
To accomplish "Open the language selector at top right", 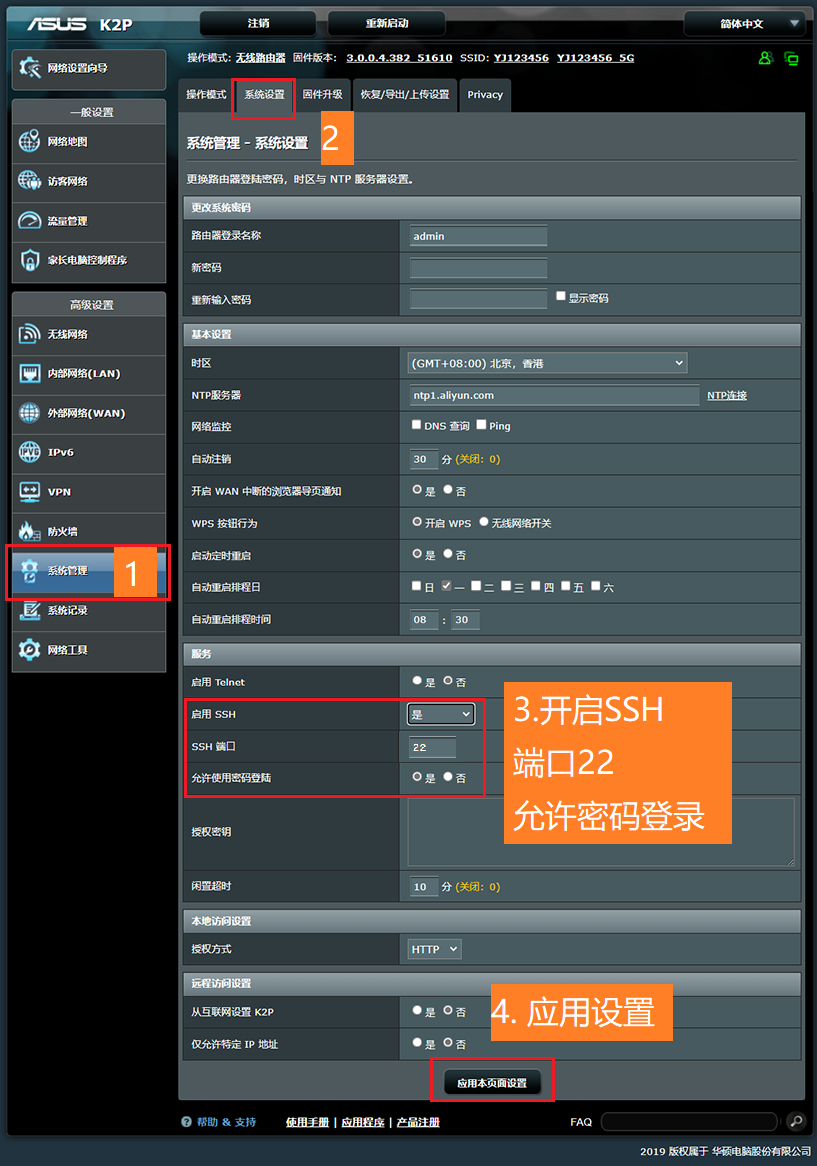I will pos(744,23).
